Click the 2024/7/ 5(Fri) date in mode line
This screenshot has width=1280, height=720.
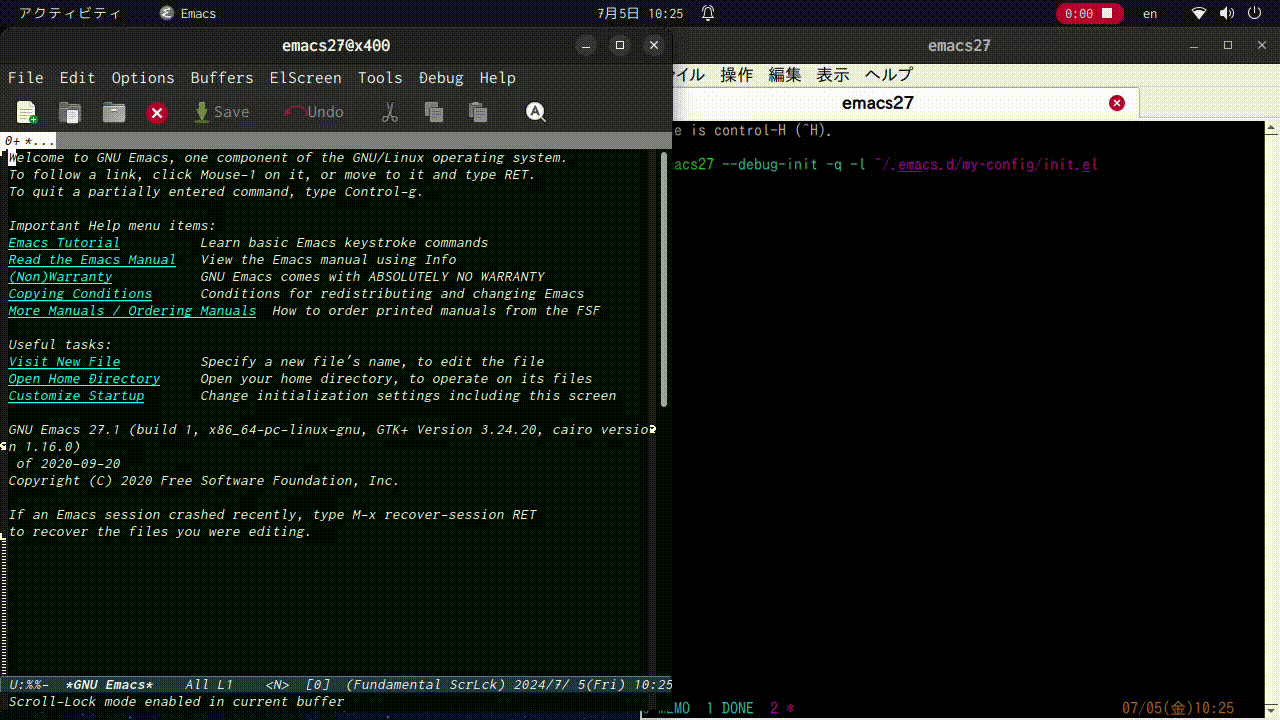pos(570,685)
